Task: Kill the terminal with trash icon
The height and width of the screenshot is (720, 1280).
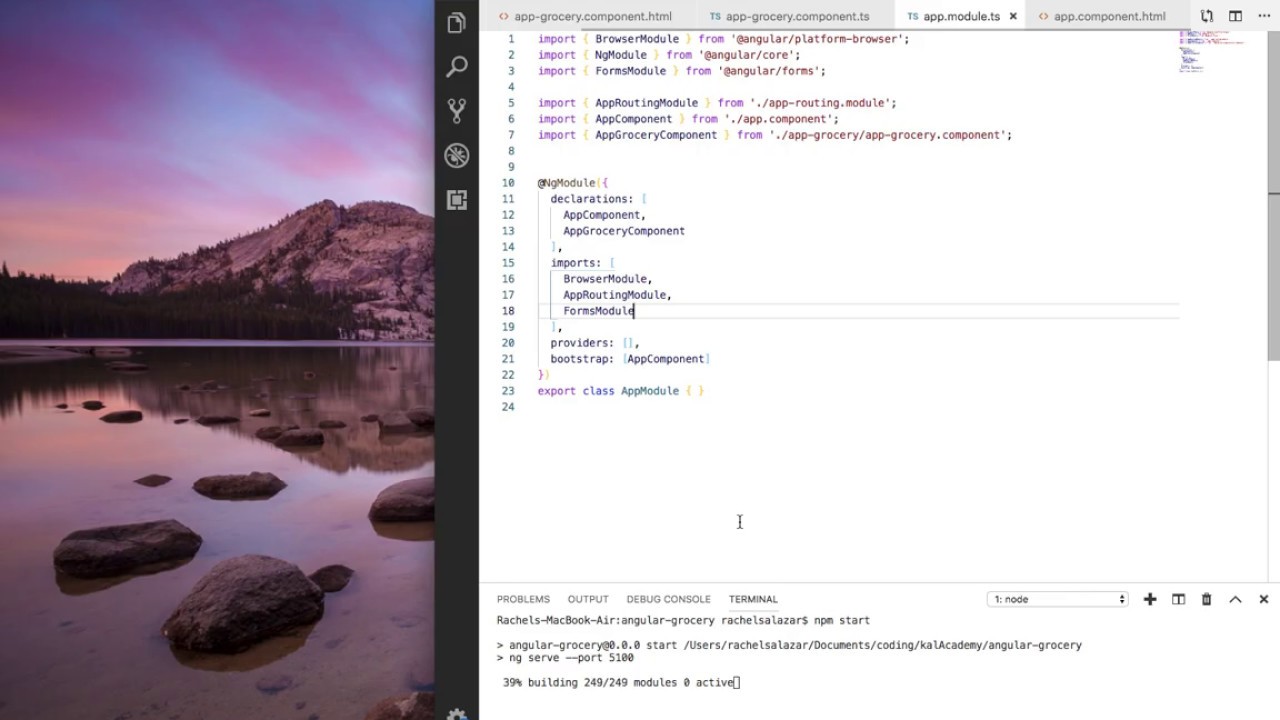Action: (1206, 599)
